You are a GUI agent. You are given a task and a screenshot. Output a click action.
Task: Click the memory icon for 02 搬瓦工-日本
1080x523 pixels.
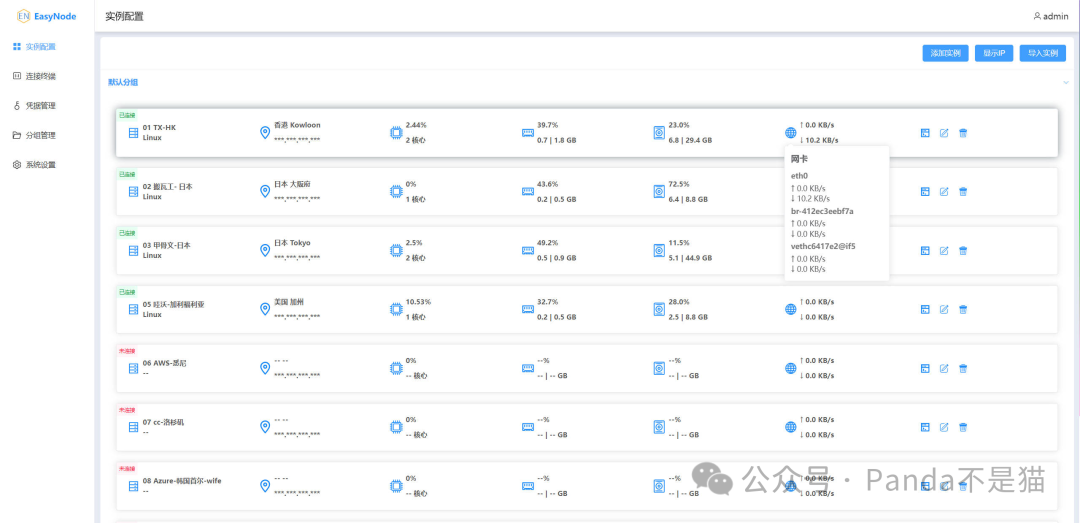[528, 192]
